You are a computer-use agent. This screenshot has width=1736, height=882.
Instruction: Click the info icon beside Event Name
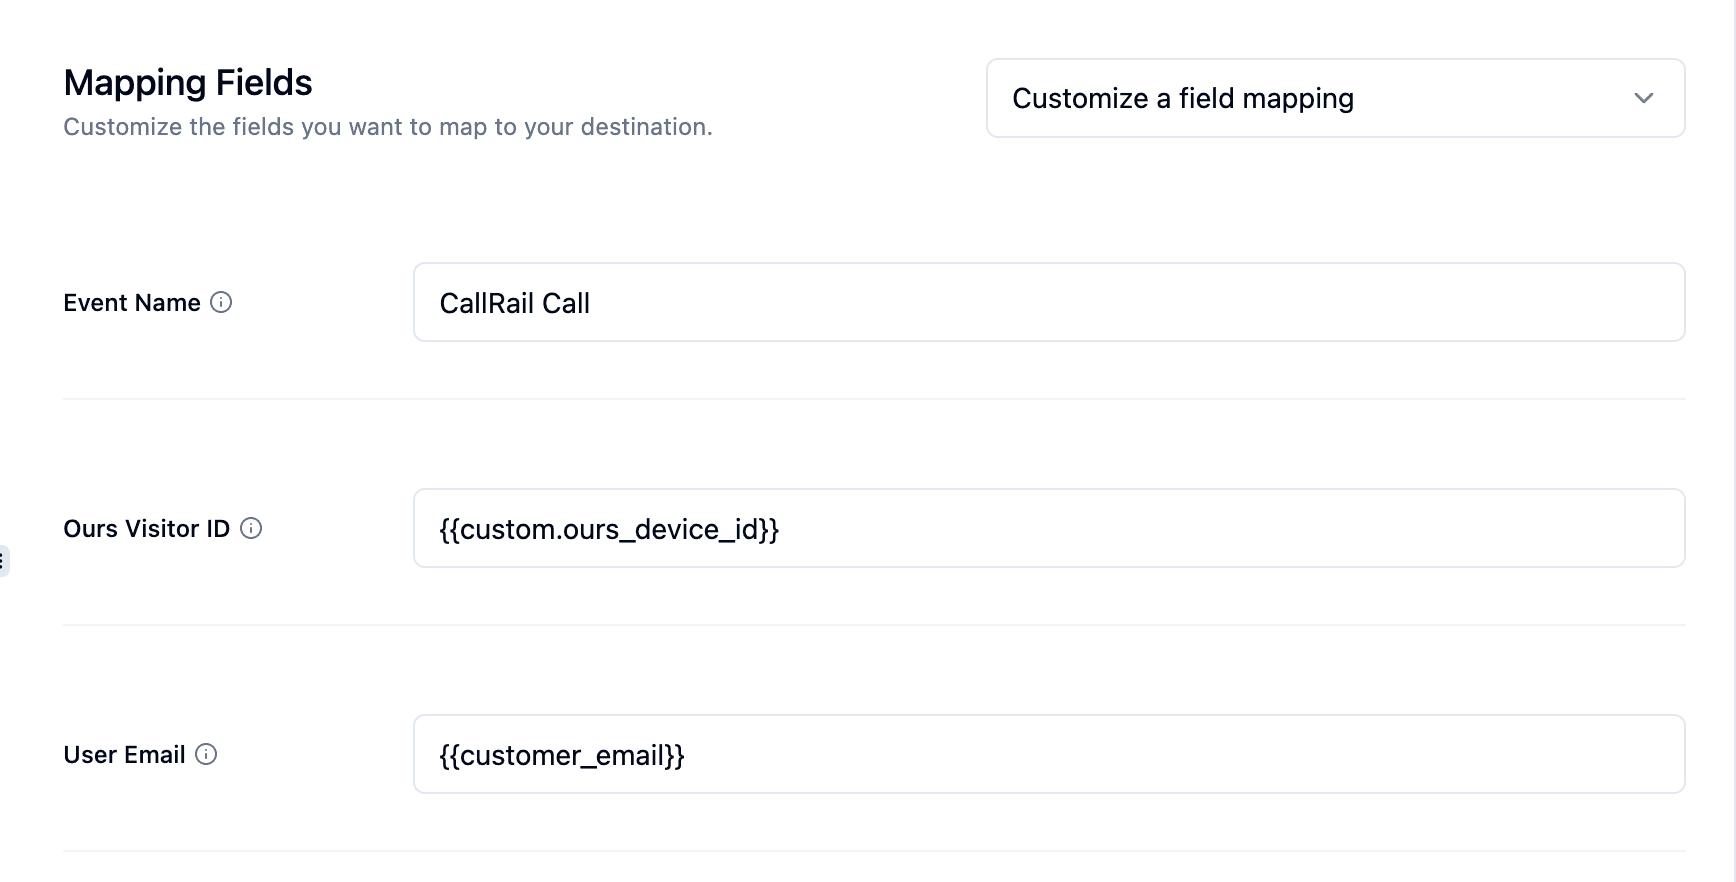tap(221, 302)
